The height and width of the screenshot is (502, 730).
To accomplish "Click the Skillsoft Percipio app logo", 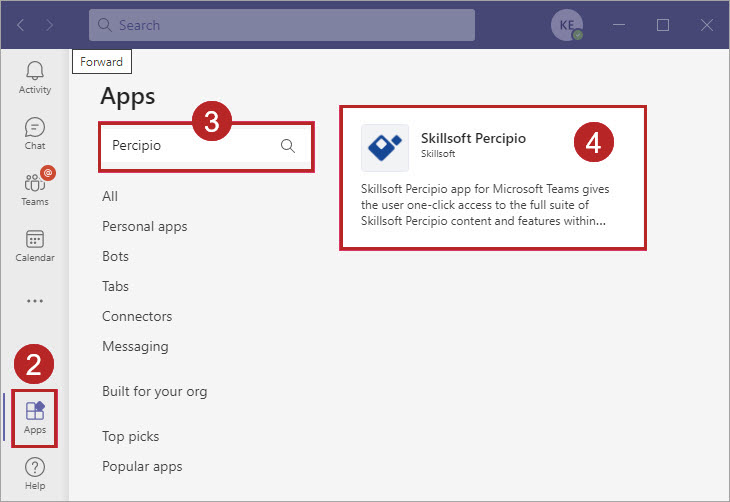I will click(385, 148).
